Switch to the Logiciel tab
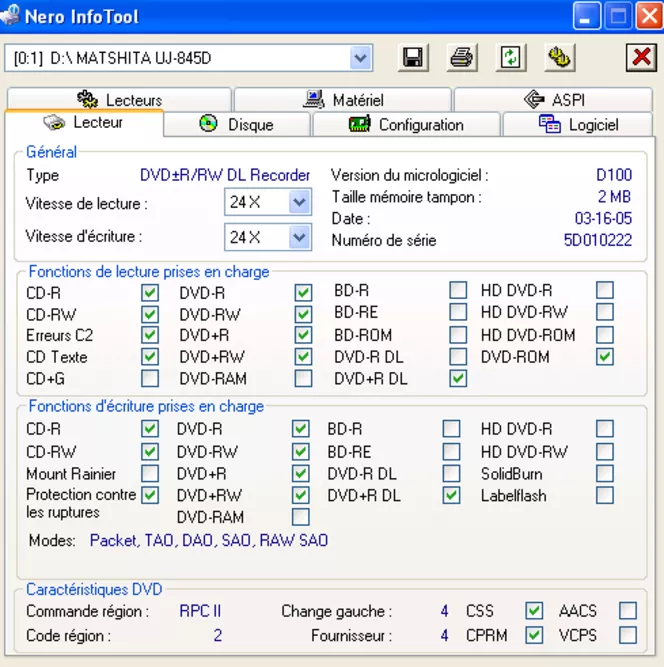 578,124
